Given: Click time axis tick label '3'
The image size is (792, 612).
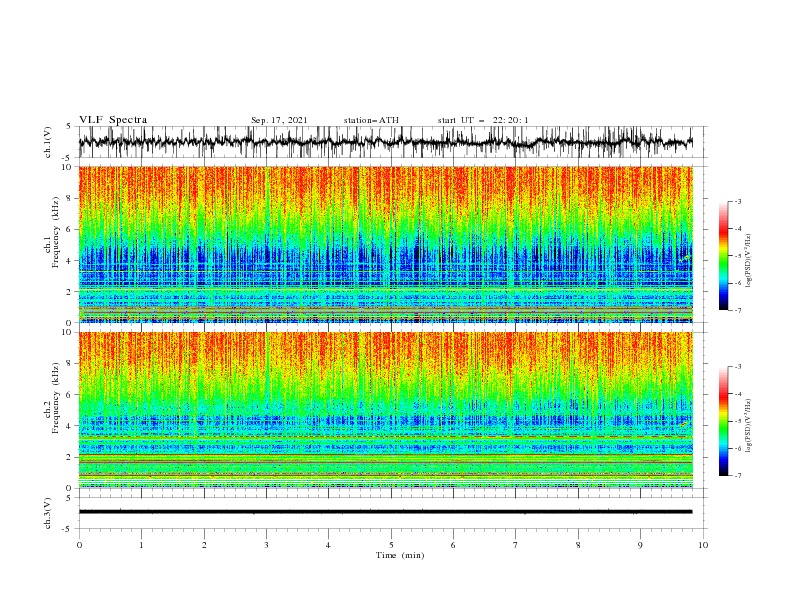Looking at the screenshot, I should [x=266, y=545].
